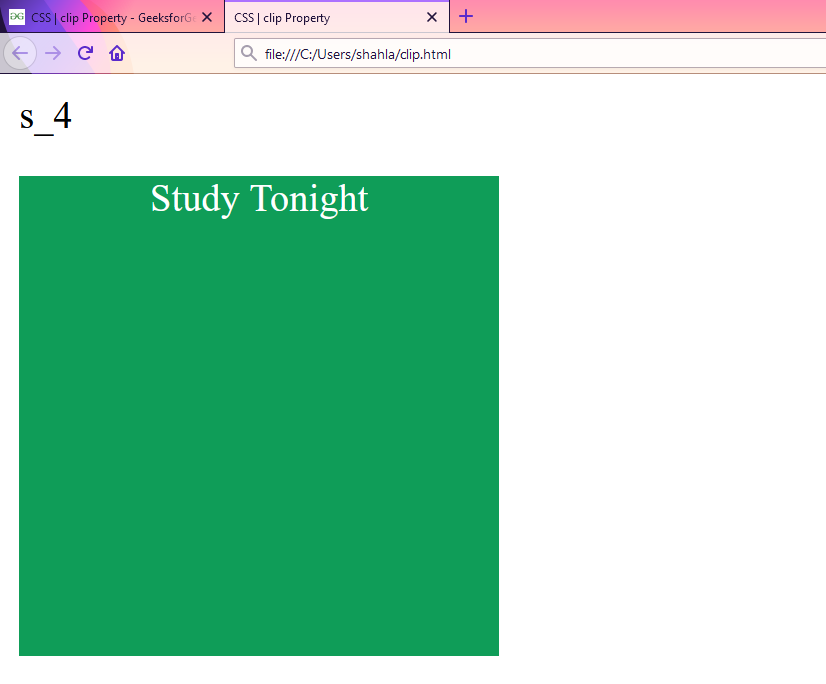Click the s_4 page heading
The width and height of the screenshot is (826, 684).
46,116
